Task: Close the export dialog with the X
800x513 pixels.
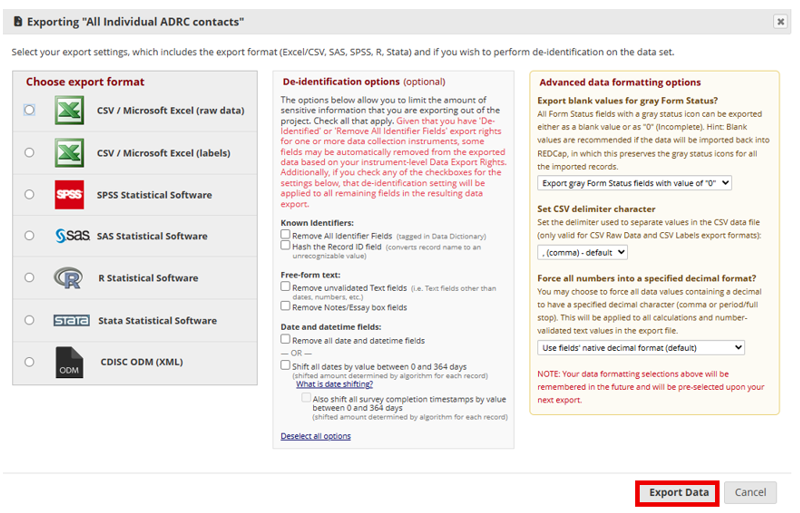Action: pyautogui.click(x=780, y=21)
